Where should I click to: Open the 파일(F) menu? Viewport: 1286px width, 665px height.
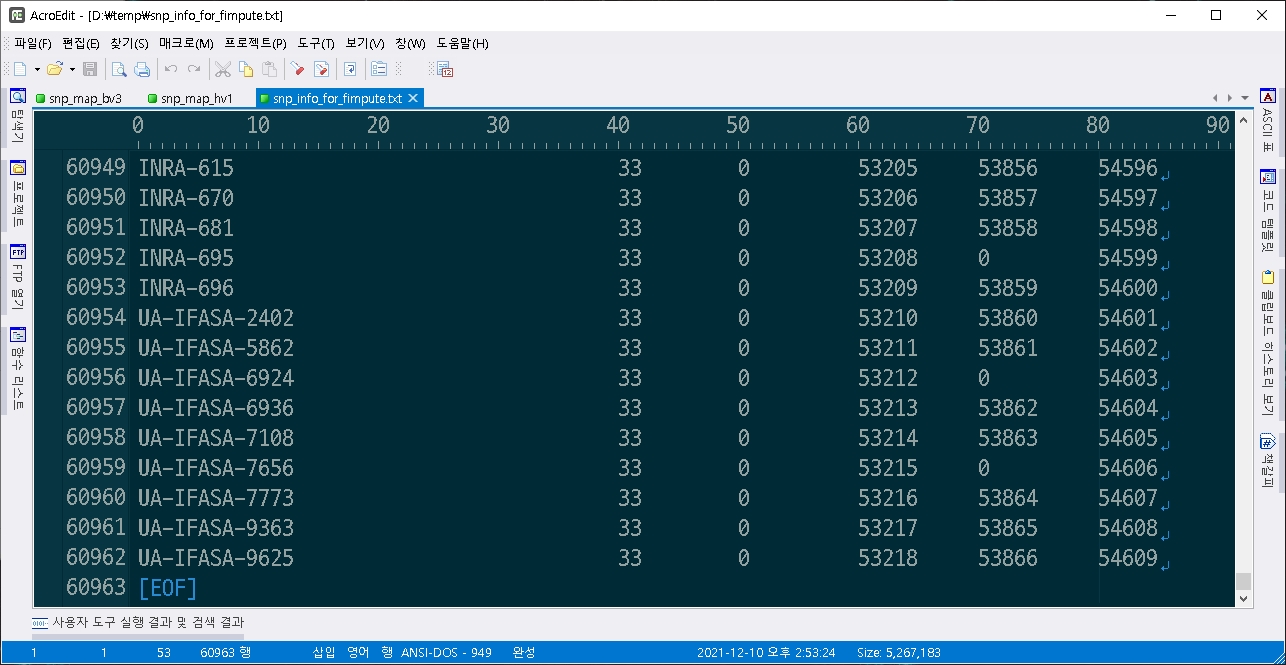pyautogui.click(x=33, y=43)
